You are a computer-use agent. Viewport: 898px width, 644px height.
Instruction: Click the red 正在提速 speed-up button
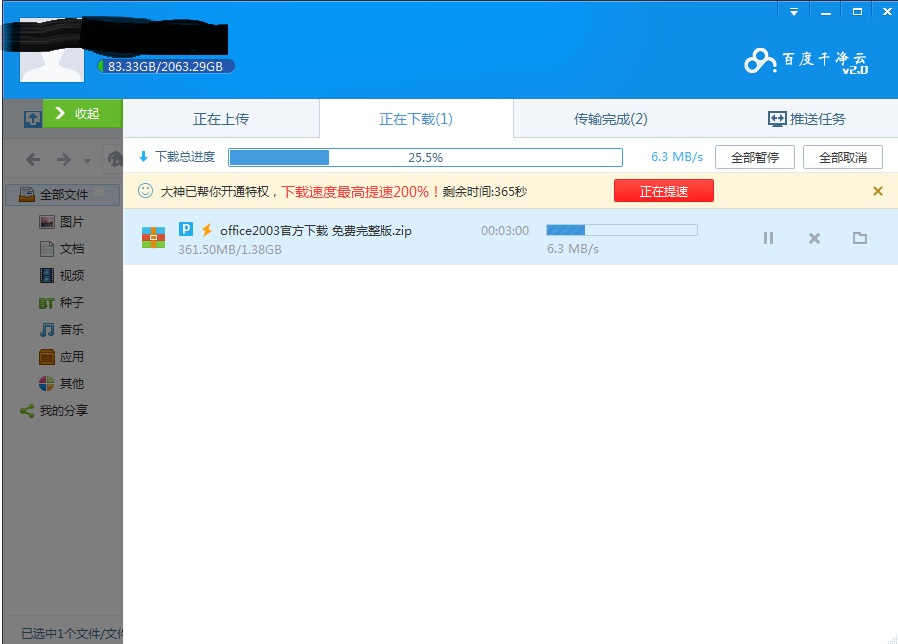point(663,190)
